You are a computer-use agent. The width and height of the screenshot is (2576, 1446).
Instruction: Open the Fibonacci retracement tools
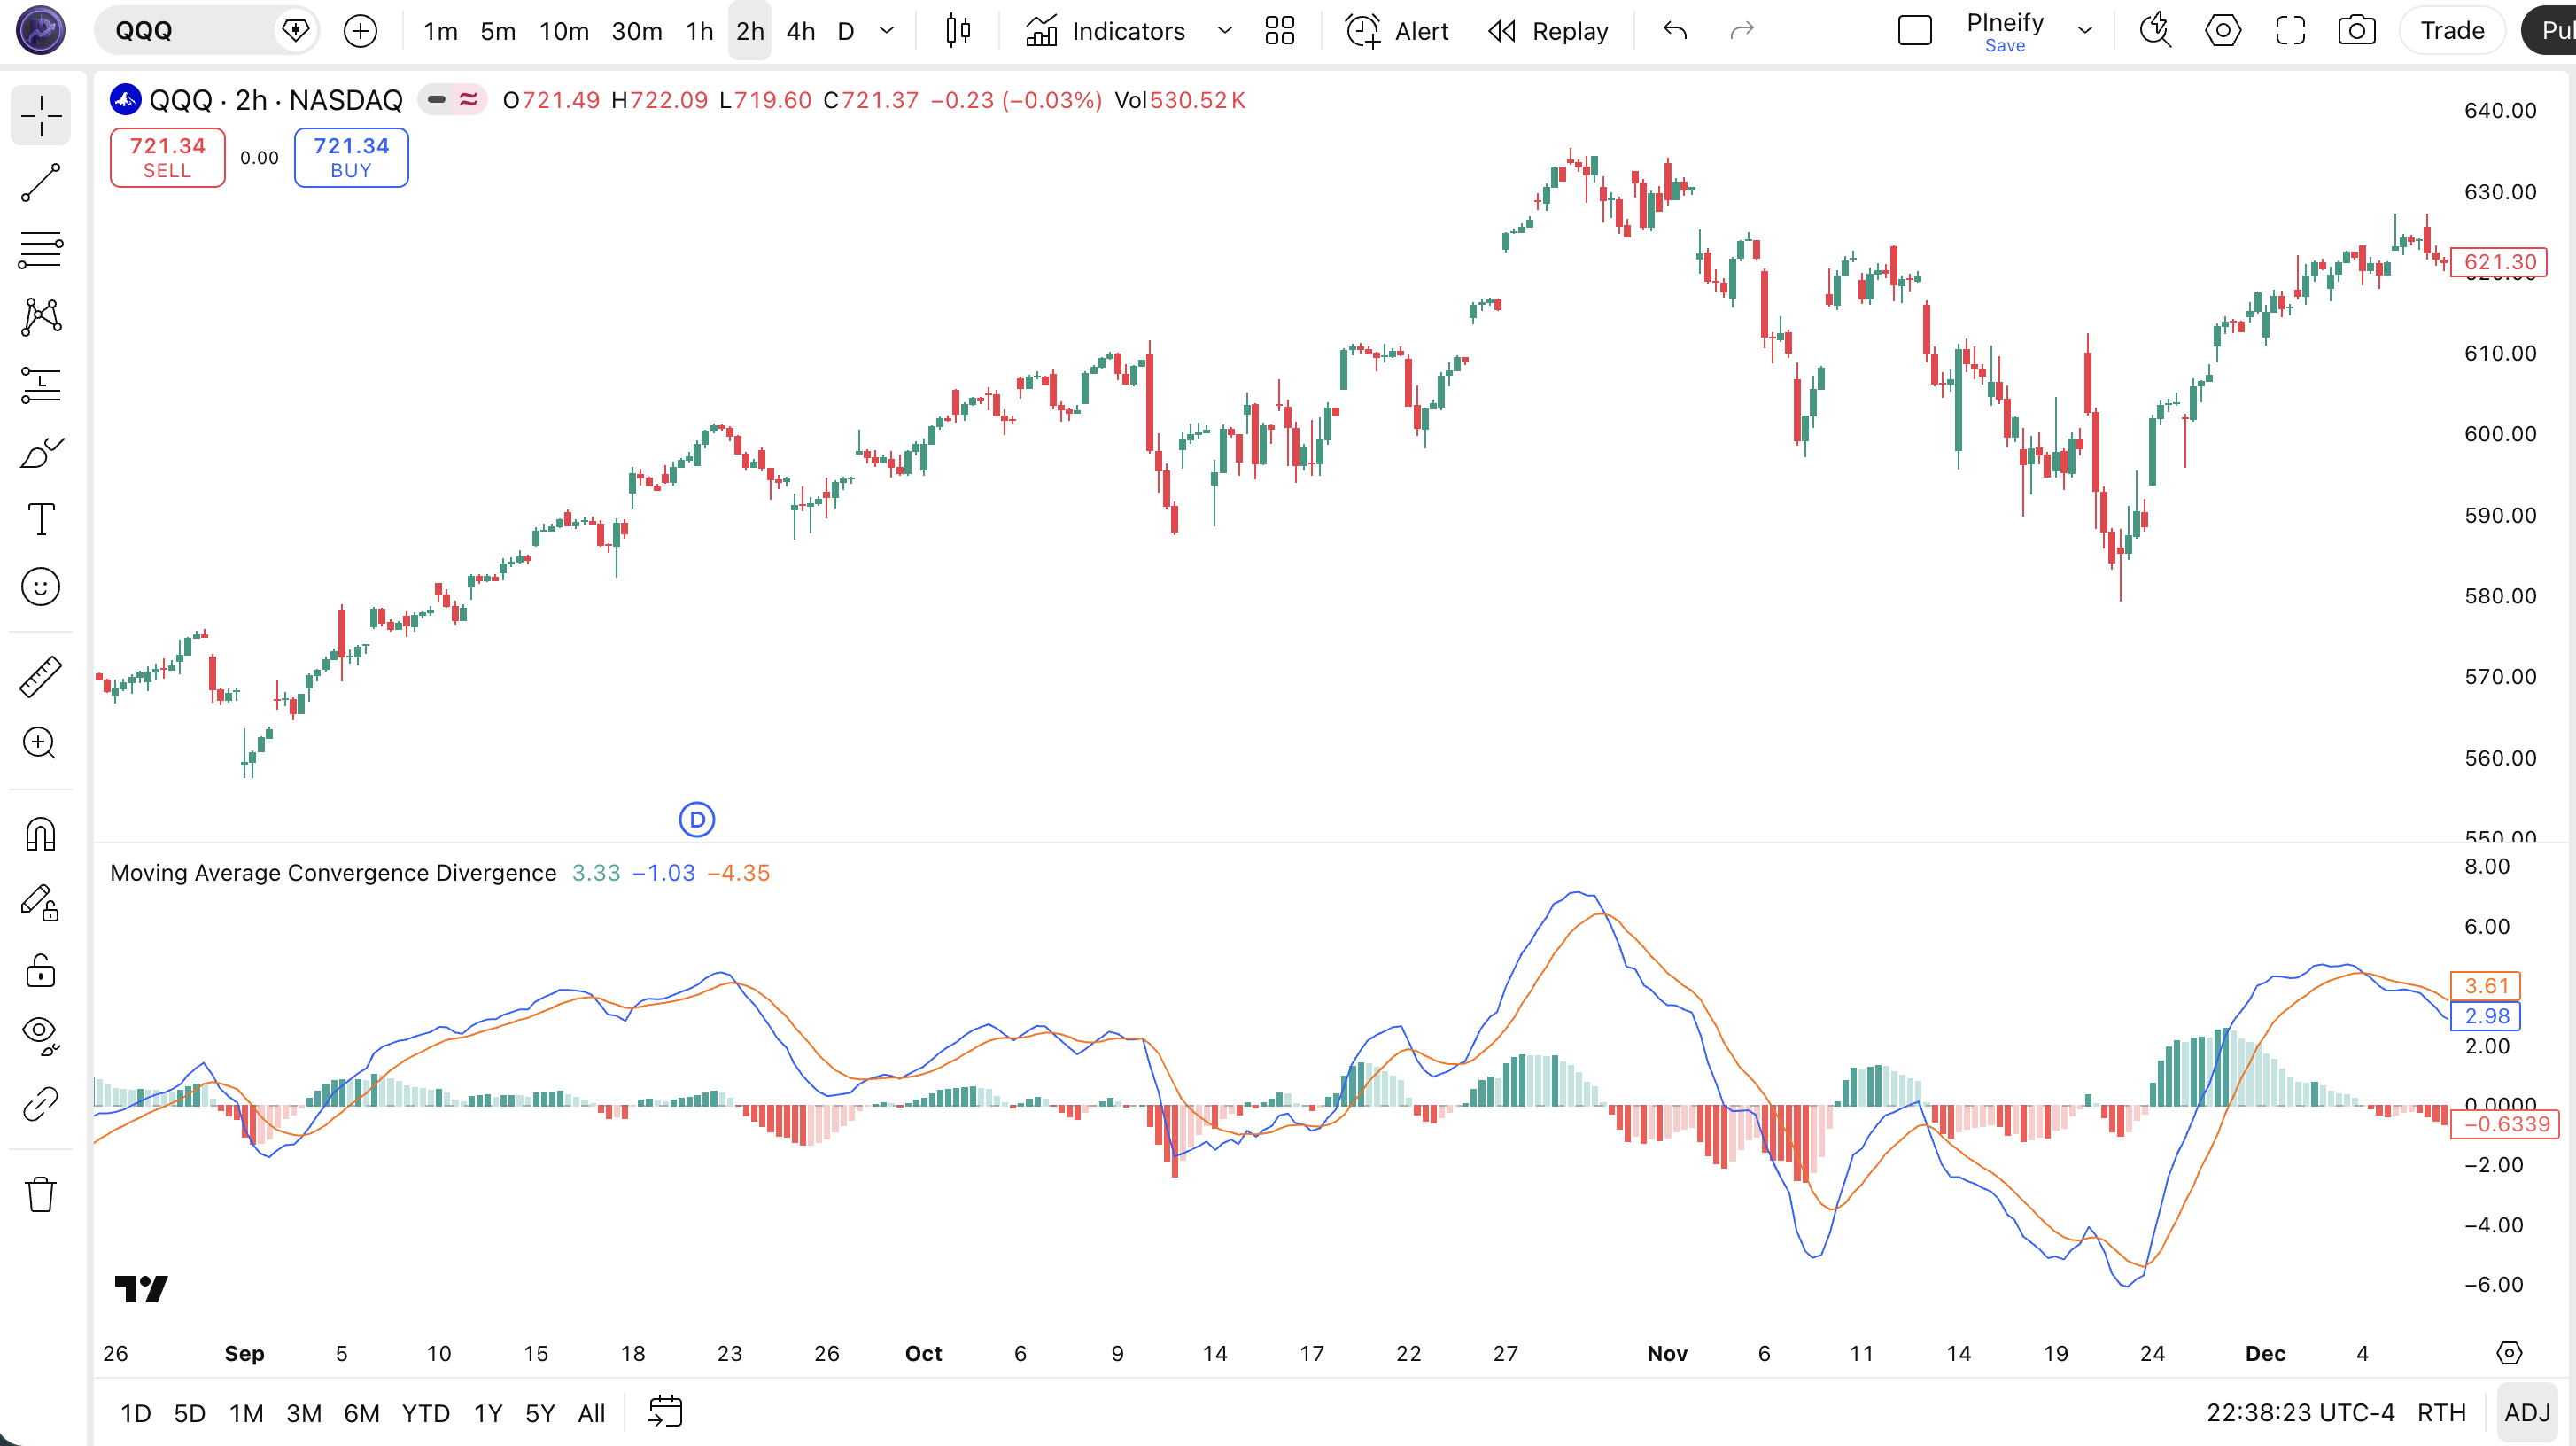pos(41,250)
